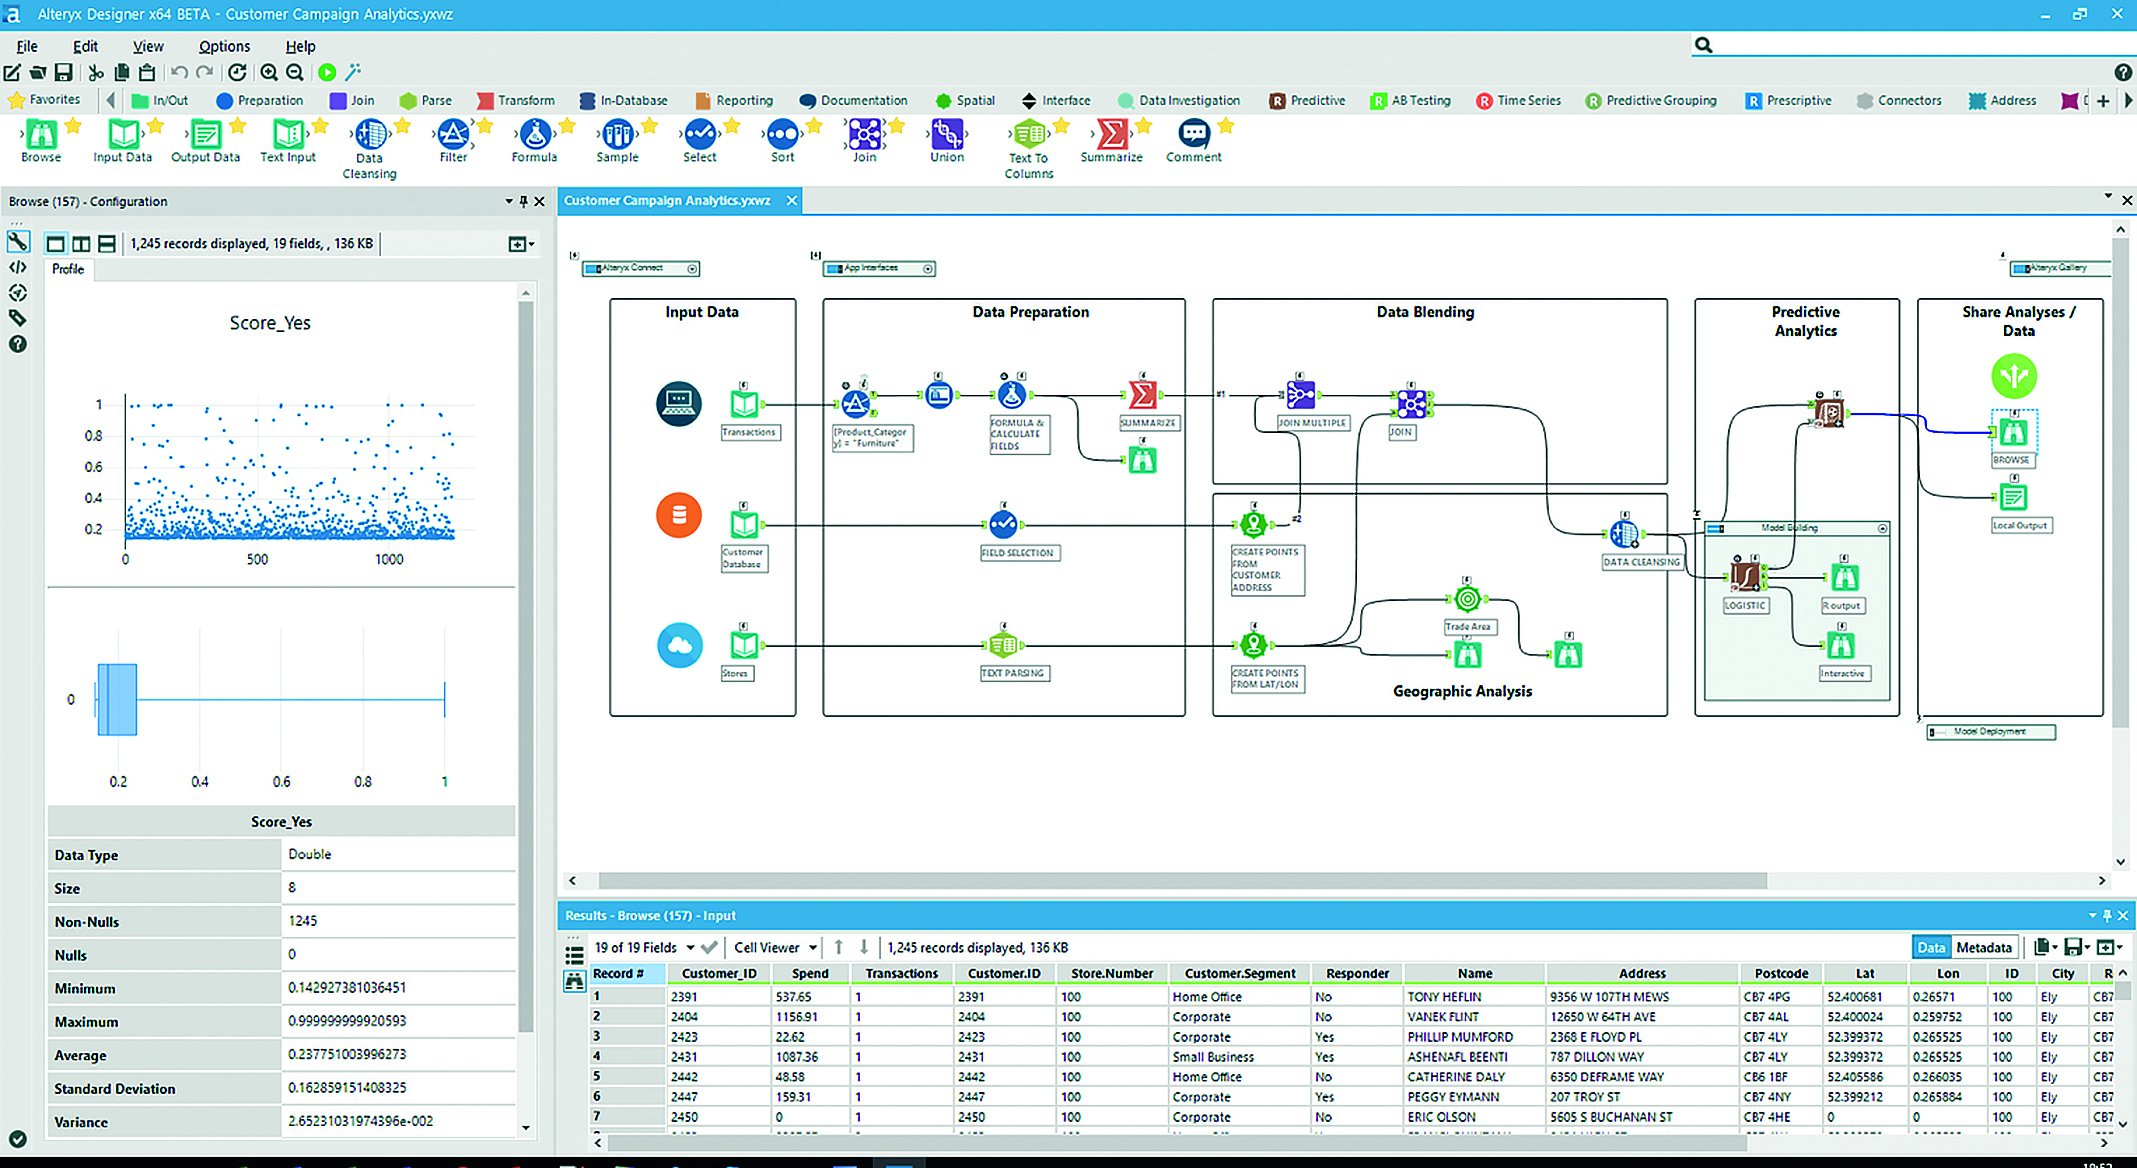Click the Text Parsing node on canvas

point(1003,645)
